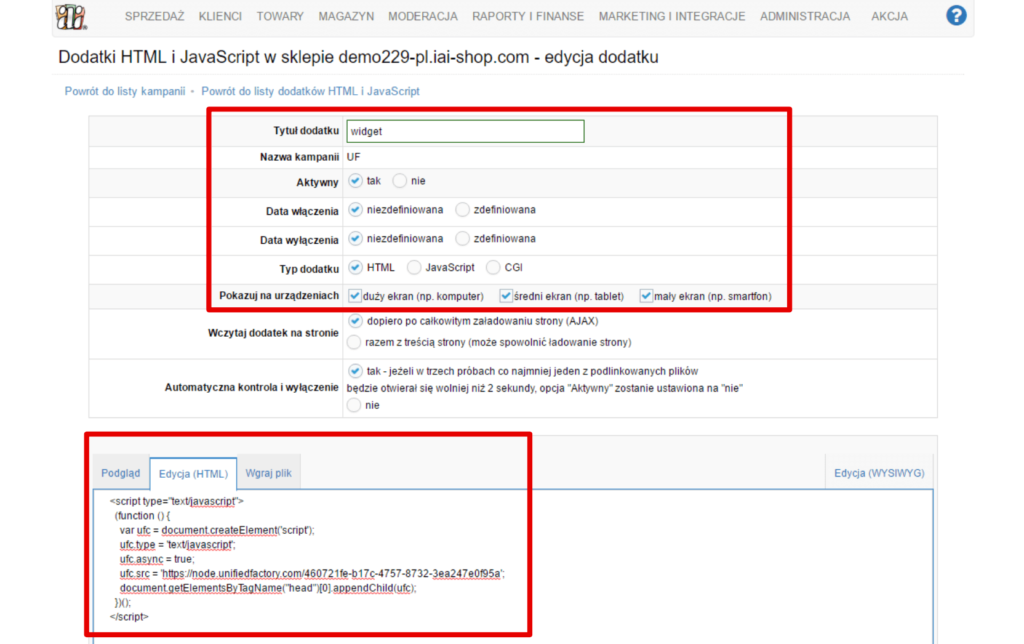
Task: Choose niezdefiniowana for Data włączenia
Action: click(x=355, y=210)
